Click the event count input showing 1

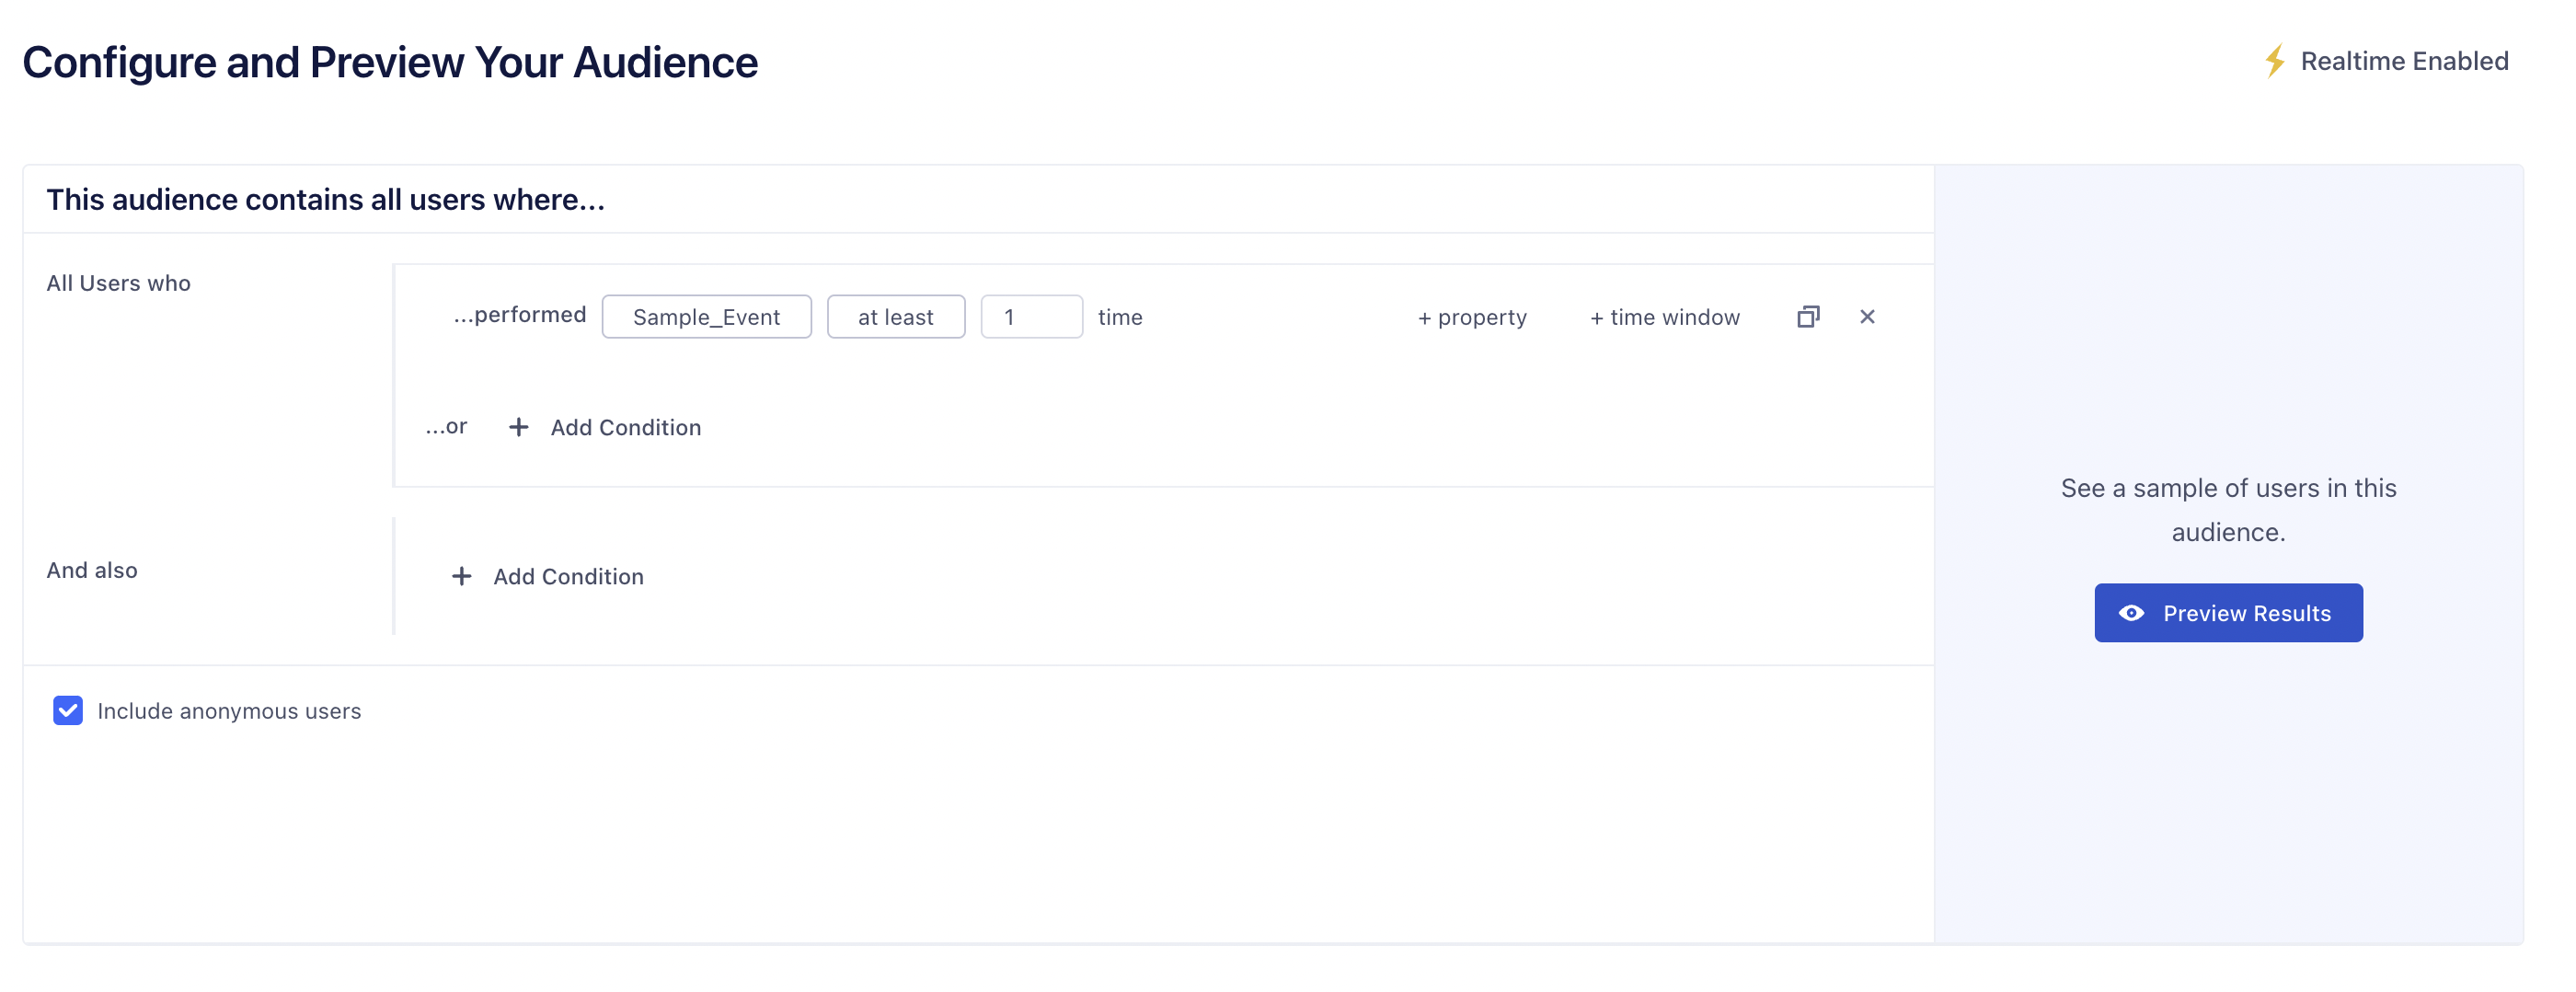(1032, 316)
